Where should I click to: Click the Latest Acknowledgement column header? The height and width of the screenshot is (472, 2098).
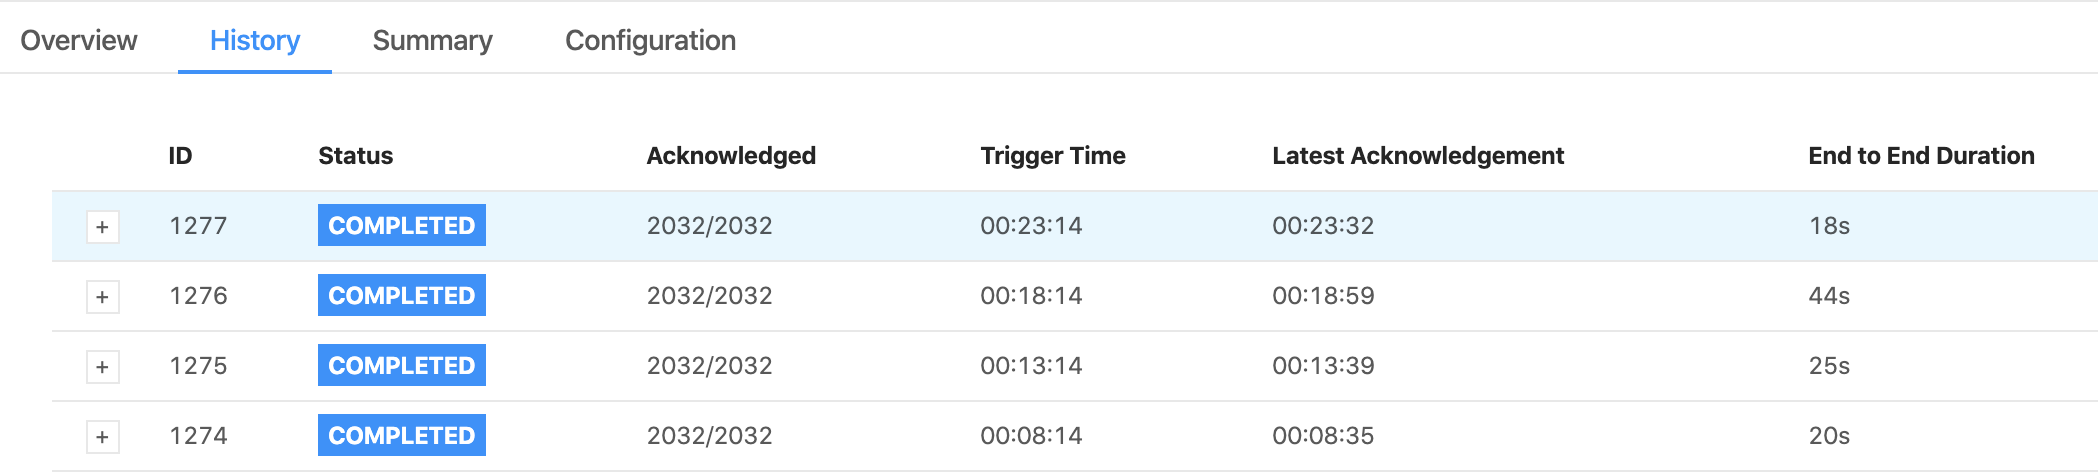click(1418, 156)
